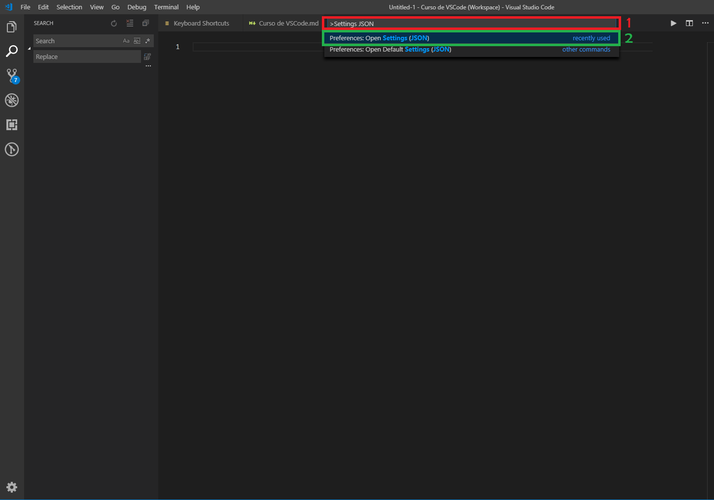Image resolution: width=714 pixels, height=500 pixels.
Task: Open the Edit menu
Action: point(43,7)
